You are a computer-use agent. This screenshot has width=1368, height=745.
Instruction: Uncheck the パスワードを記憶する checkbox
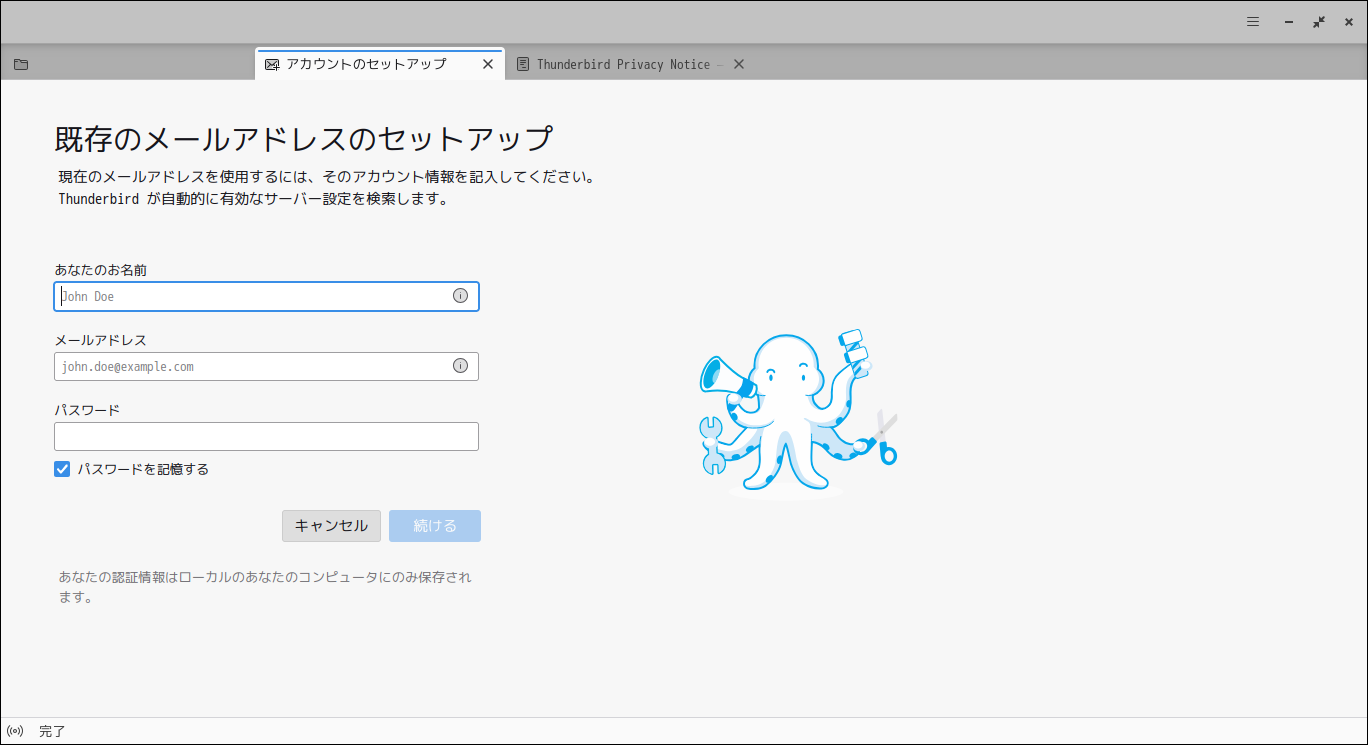62,469
